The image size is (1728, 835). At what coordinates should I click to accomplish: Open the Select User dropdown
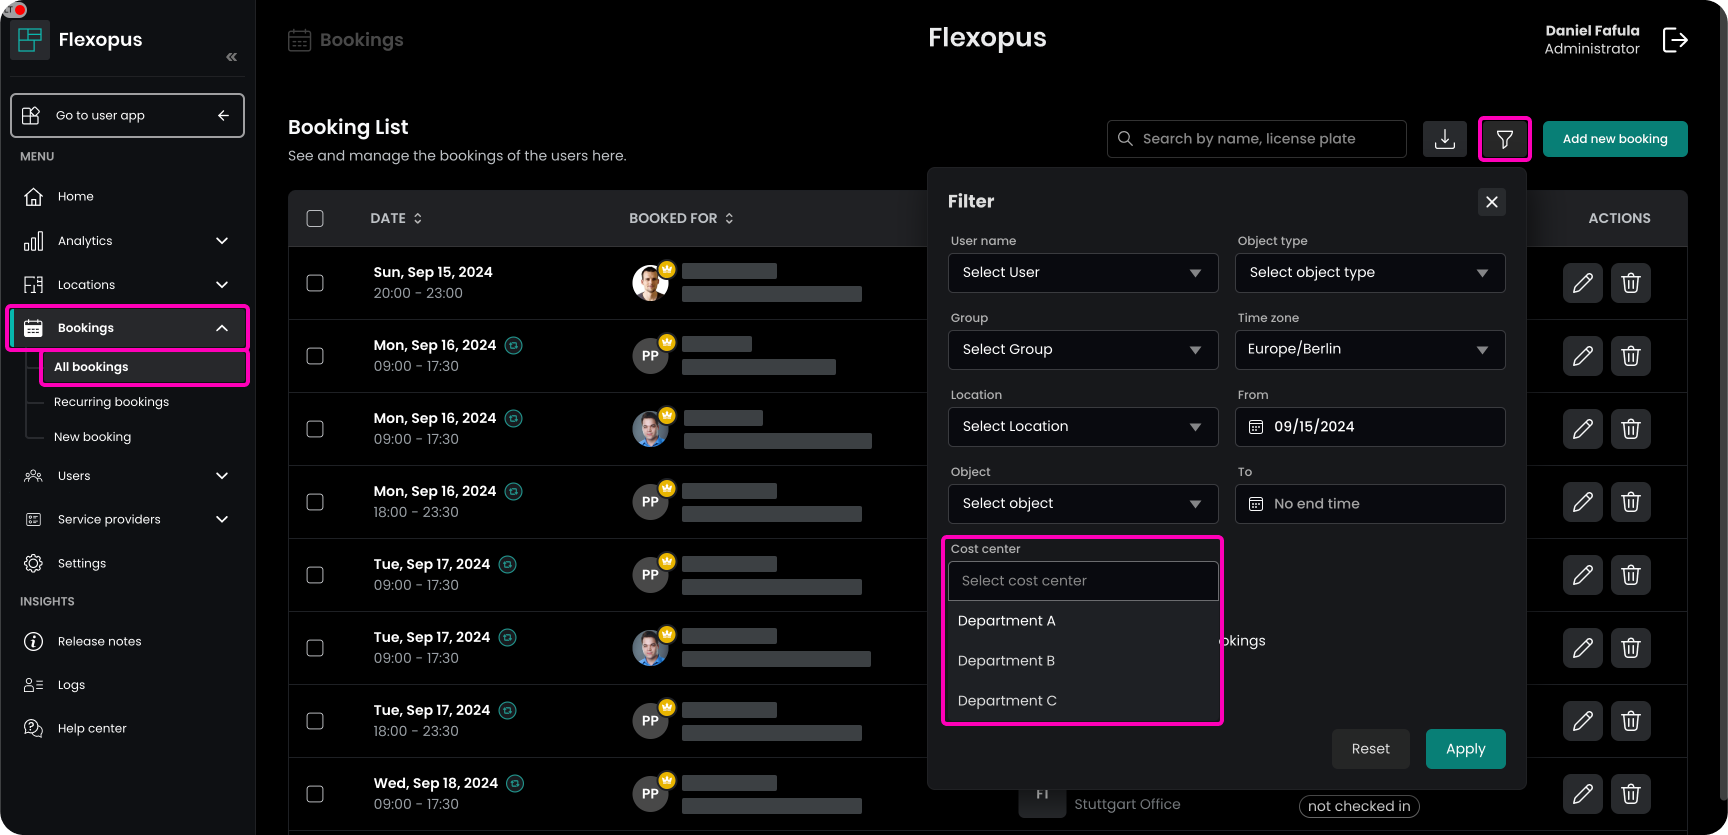tap(1082, 273)
